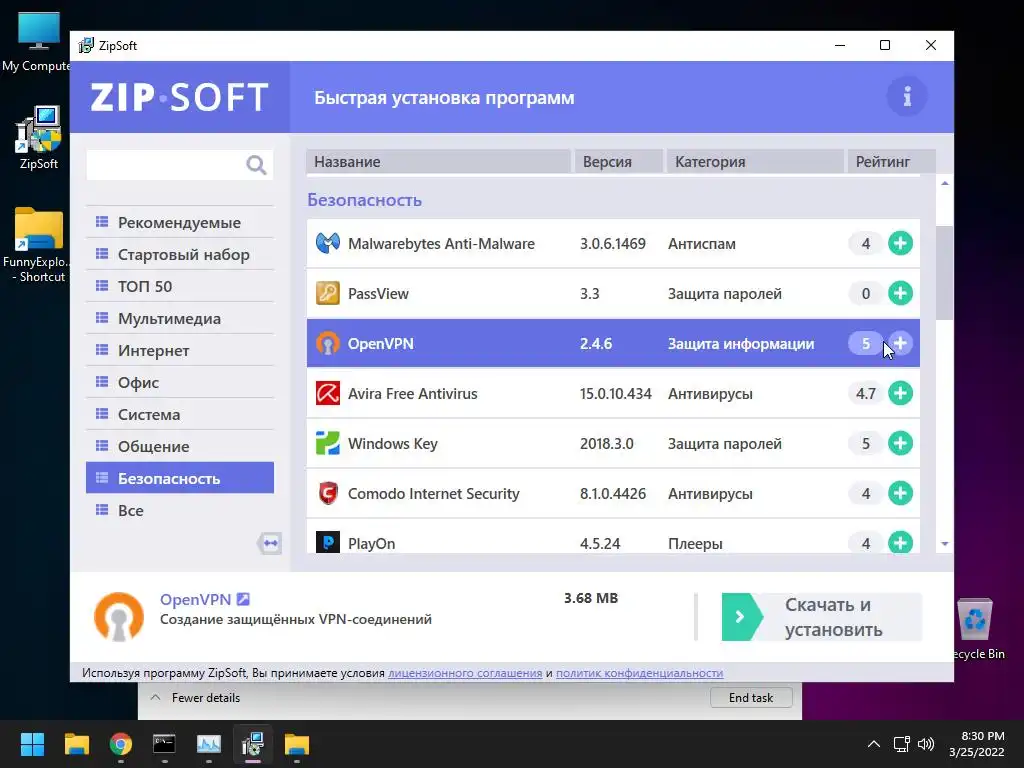Open ZipSoft desktop shortcut

[x=39, y=138]
